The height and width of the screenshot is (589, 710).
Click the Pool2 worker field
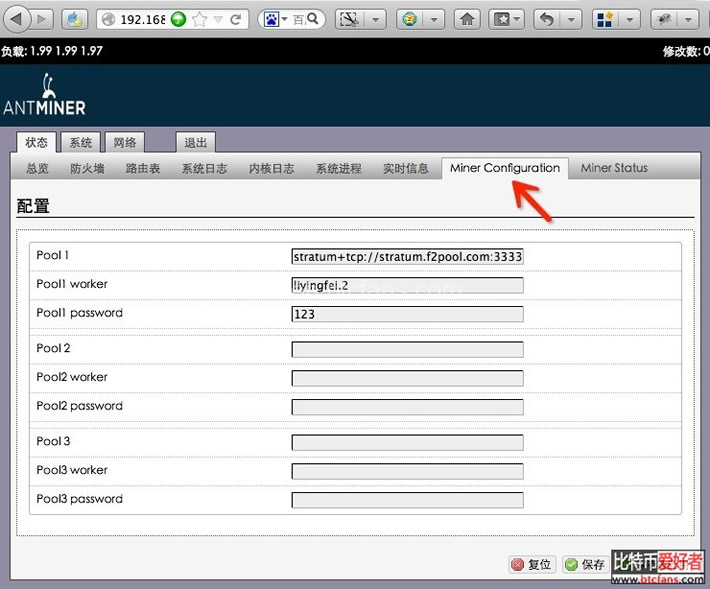tap(408, 378)
